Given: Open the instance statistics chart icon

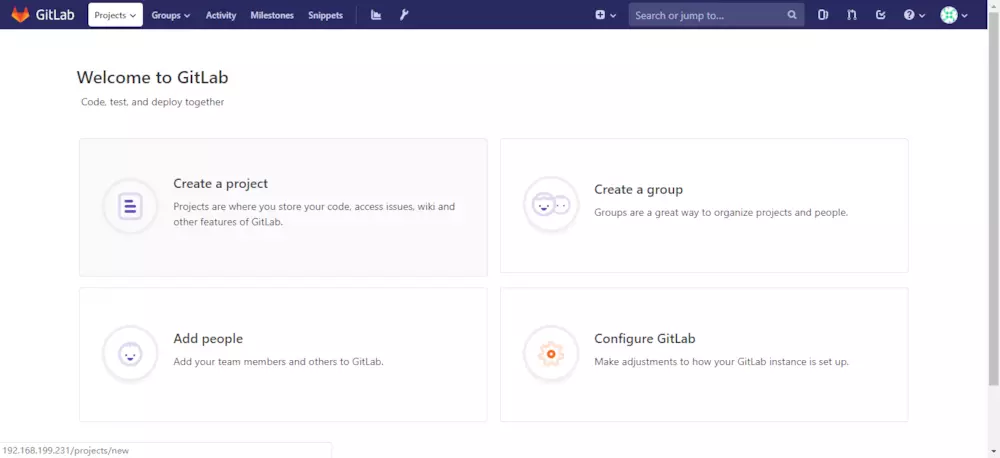Looking at the screenshot, I should (376, 15).
